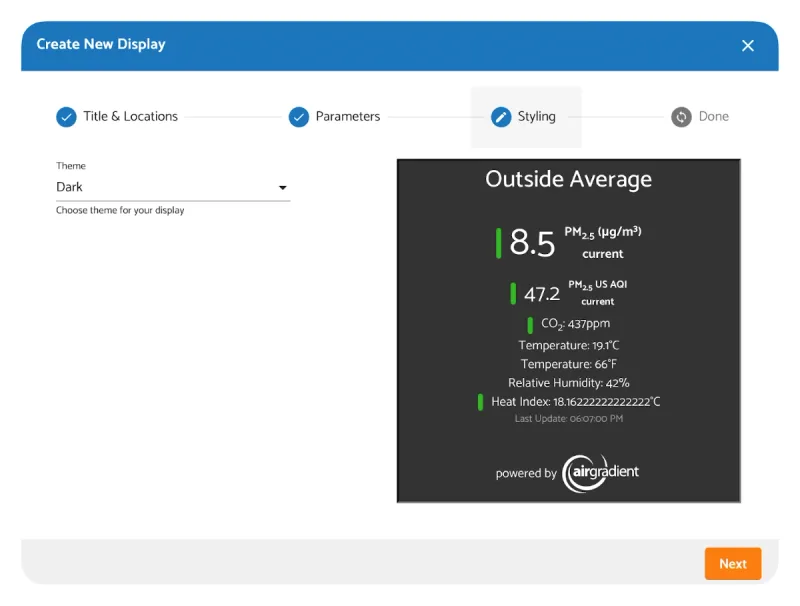This screenshot has width=800, height=606.
Task: Click the Done step refresh icon
Action: pos(681,117)
